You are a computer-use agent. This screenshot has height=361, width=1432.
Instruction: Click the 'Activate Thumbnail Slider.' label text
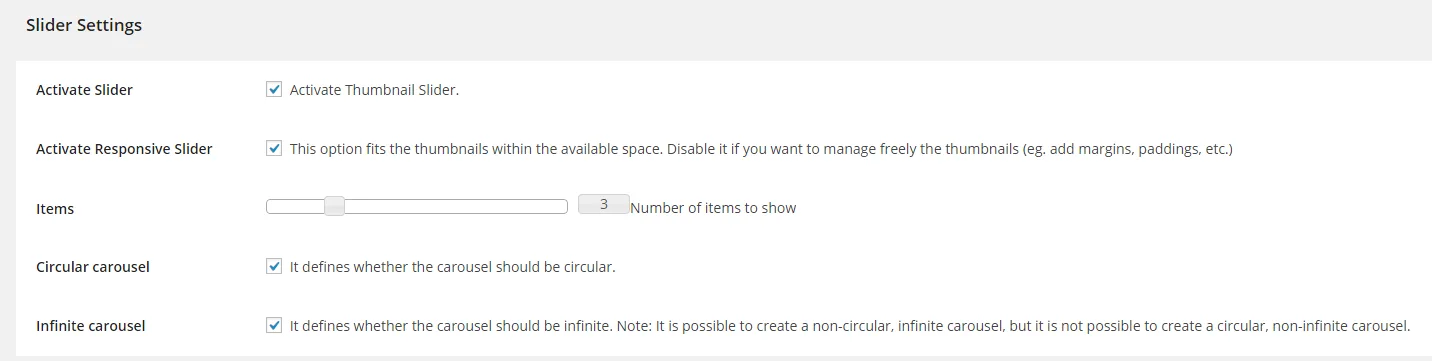click(x=374, y=90)
